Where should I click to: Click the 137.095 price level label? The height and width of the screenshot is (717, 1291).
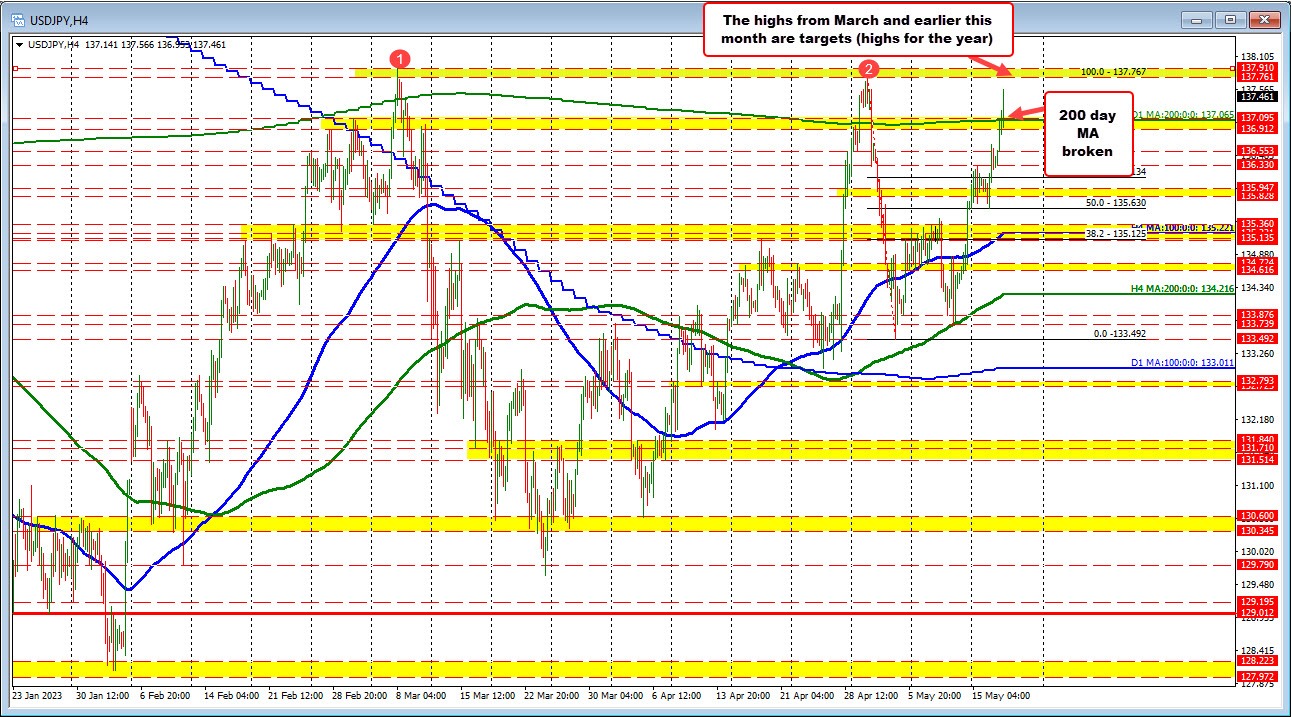(x=1255, y=118)
